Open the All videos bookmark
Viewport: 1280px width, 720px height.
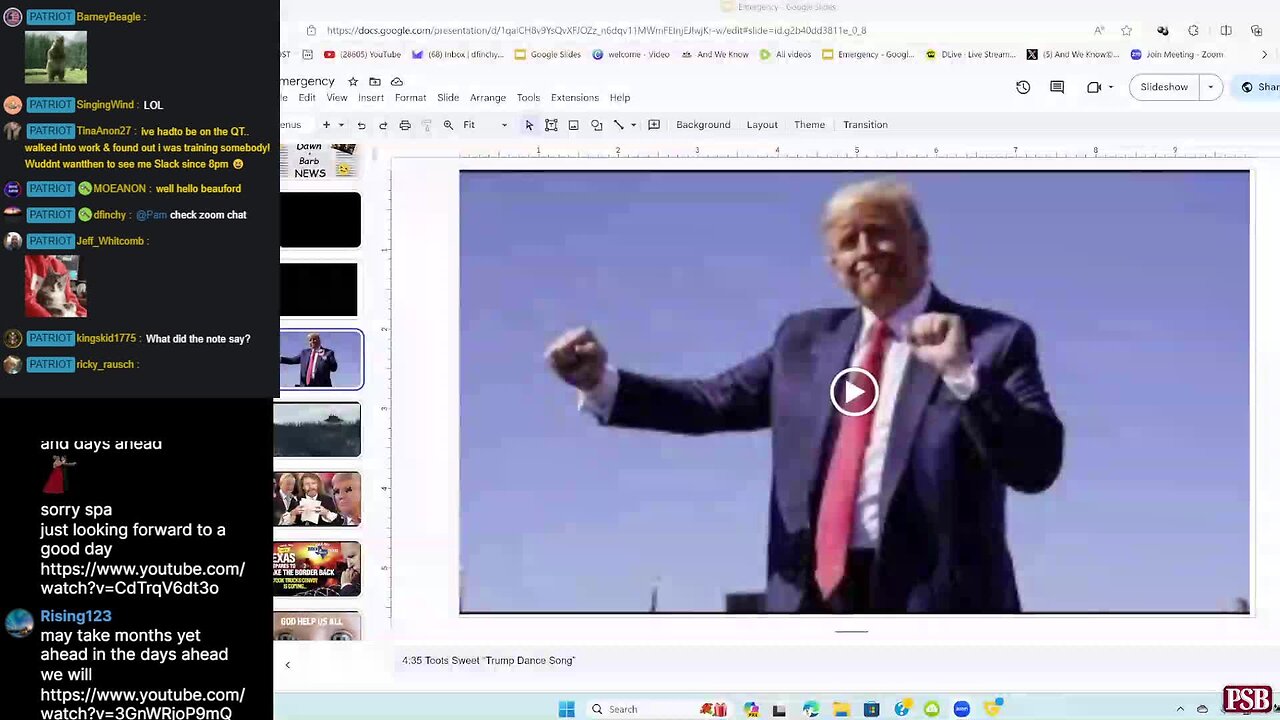785,55
